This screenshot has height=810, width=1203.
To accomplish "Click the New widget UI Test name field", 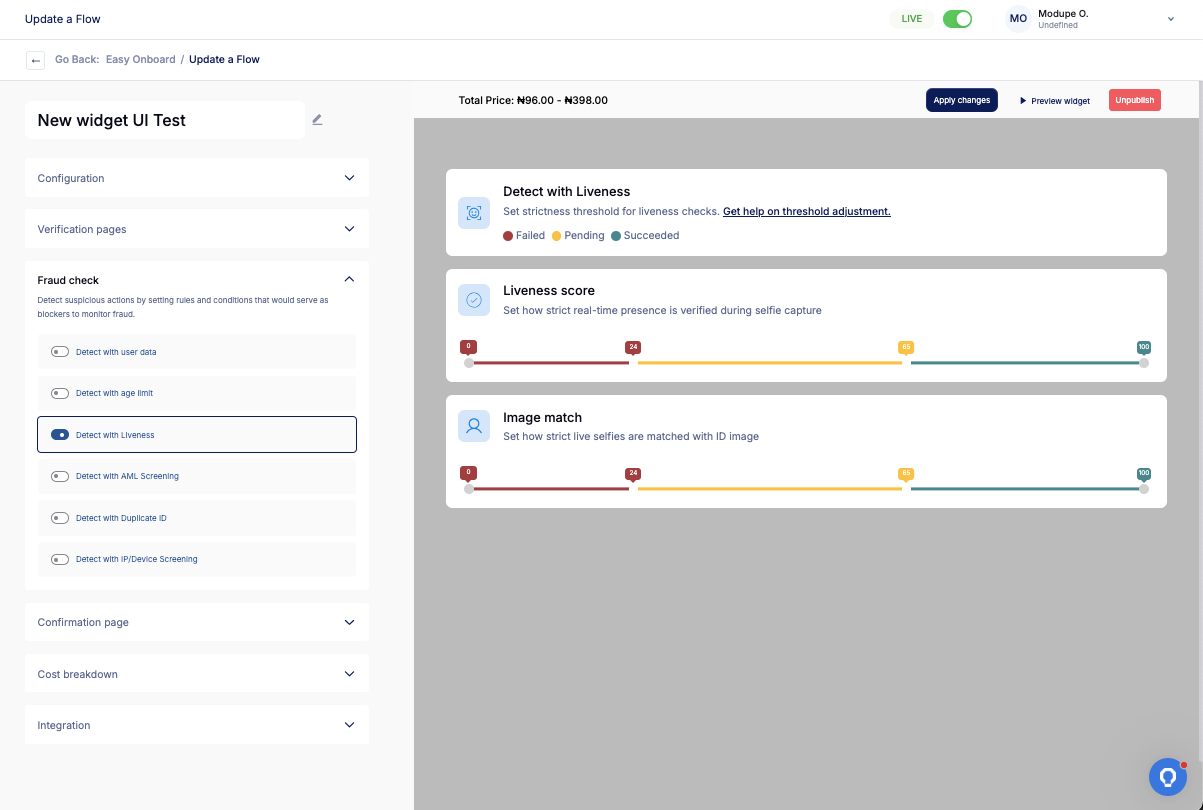I will pyautogui.click(x=165, y=120).
